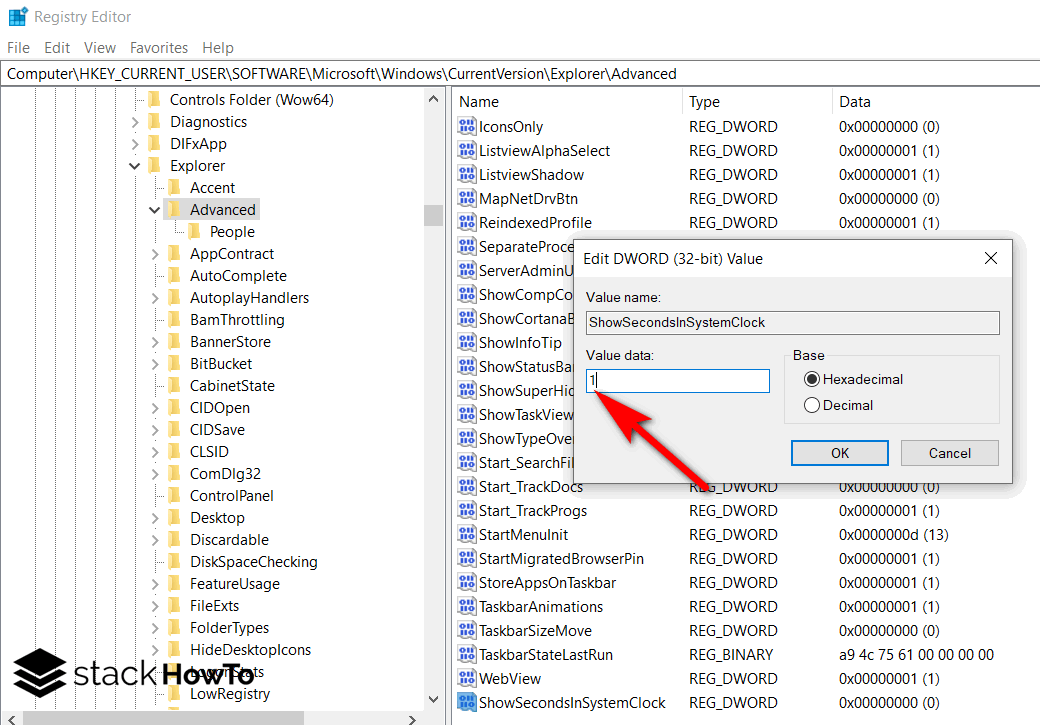
Task: Collapse the Explorer tree node
Action: 135,165
